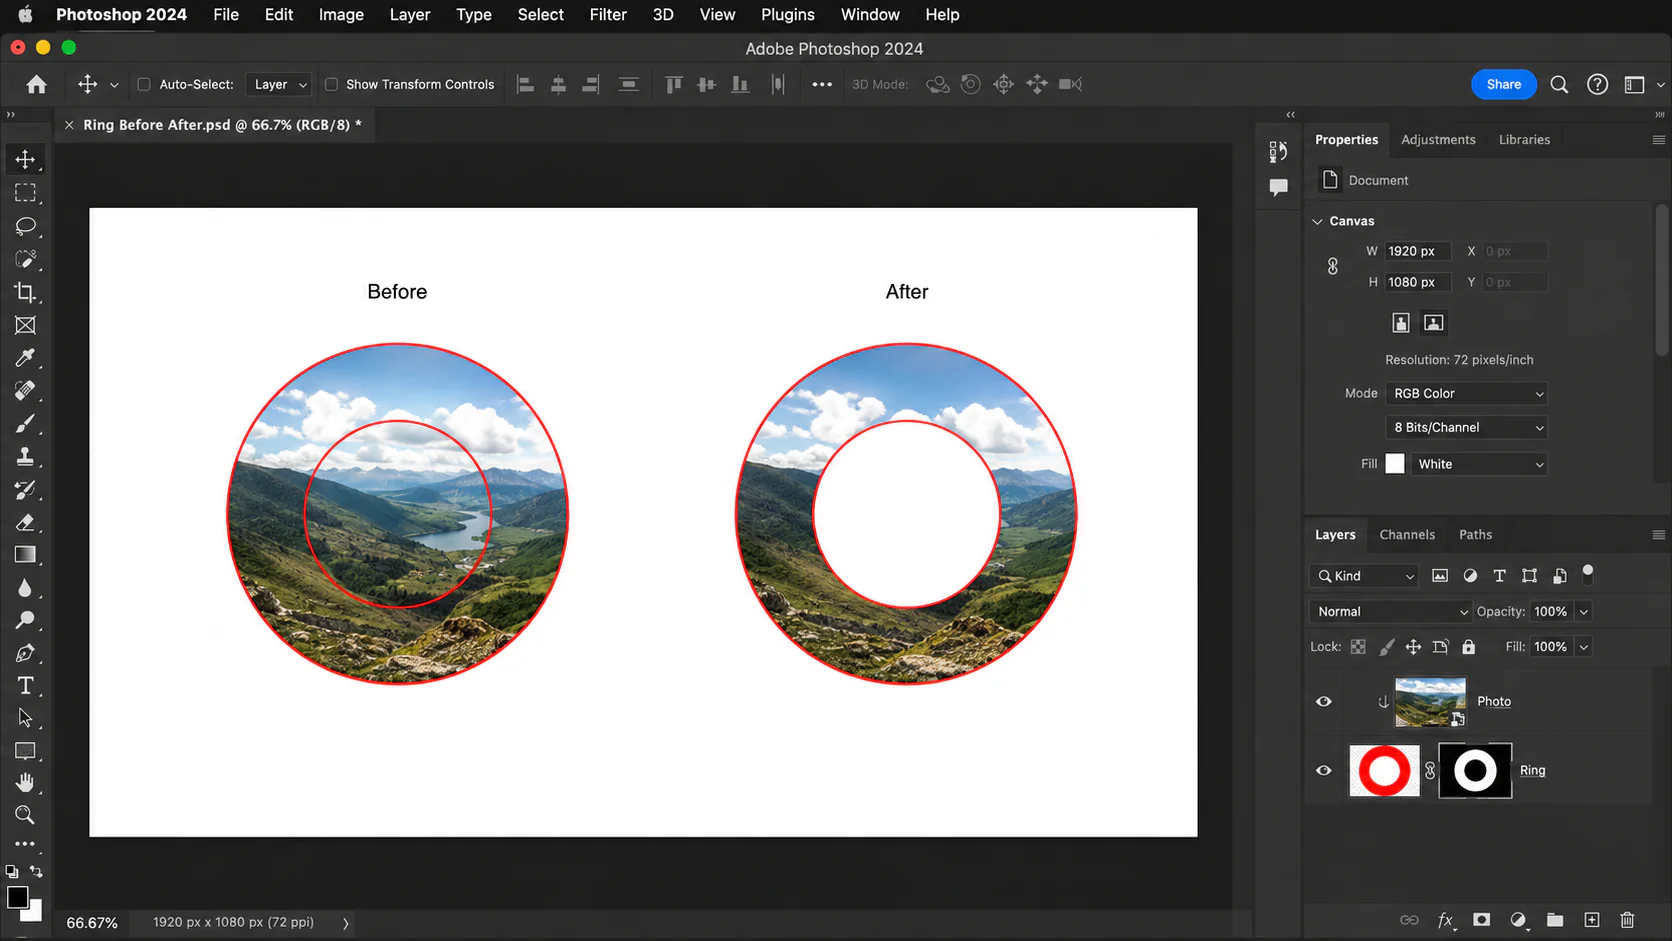The width and height of the screenshot is (1672, 941).
Task: Select the Photo layer thumbnail
Action: 1430,702
